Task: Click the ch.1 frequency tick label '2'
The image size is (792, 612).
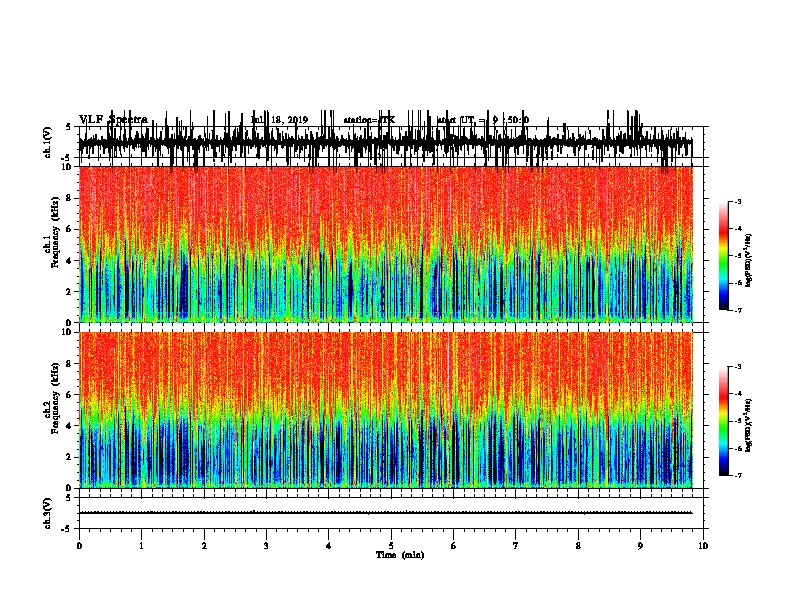Action: coord(70,291)
